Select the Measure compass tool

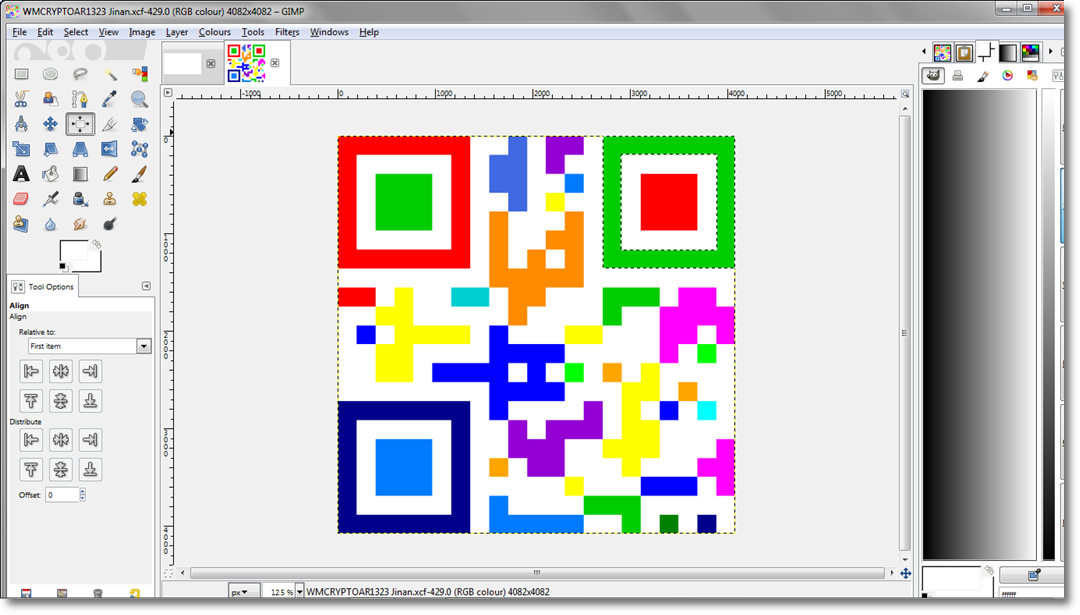(21, 124)
